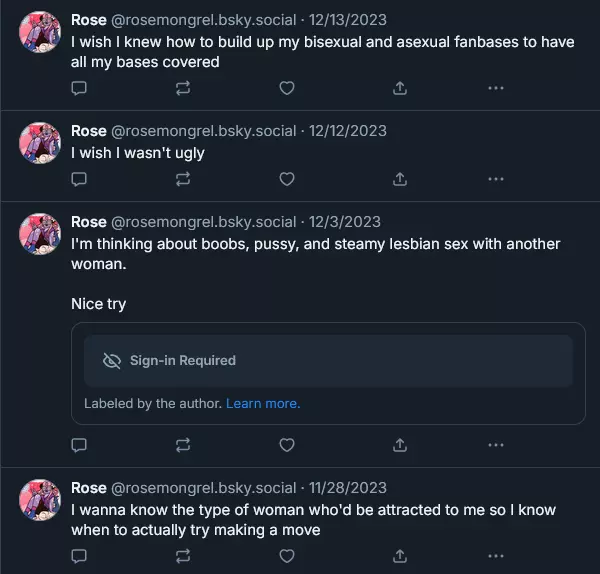Open more options for the 12/12/2023 post
The height and width of the screenshot is (574, 600).
[x=495, y=179]
